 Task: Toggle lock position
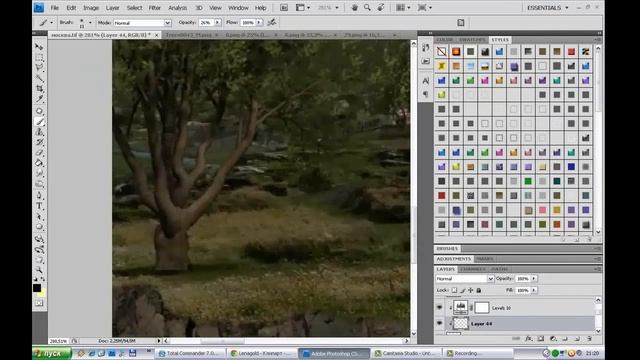pos(471,290)
